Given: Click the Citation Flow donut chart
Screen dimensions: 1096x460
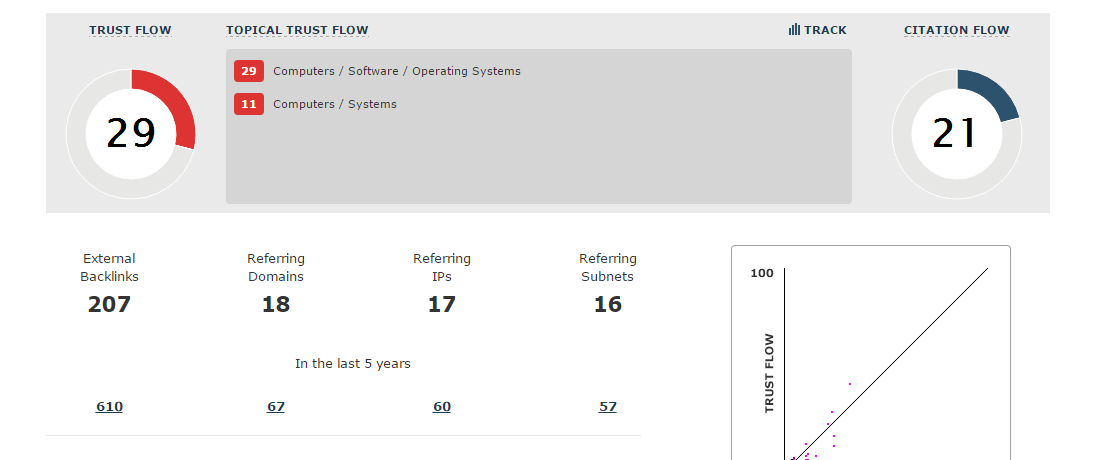Looking at the screenshot, I should click(x=956, y=133).
